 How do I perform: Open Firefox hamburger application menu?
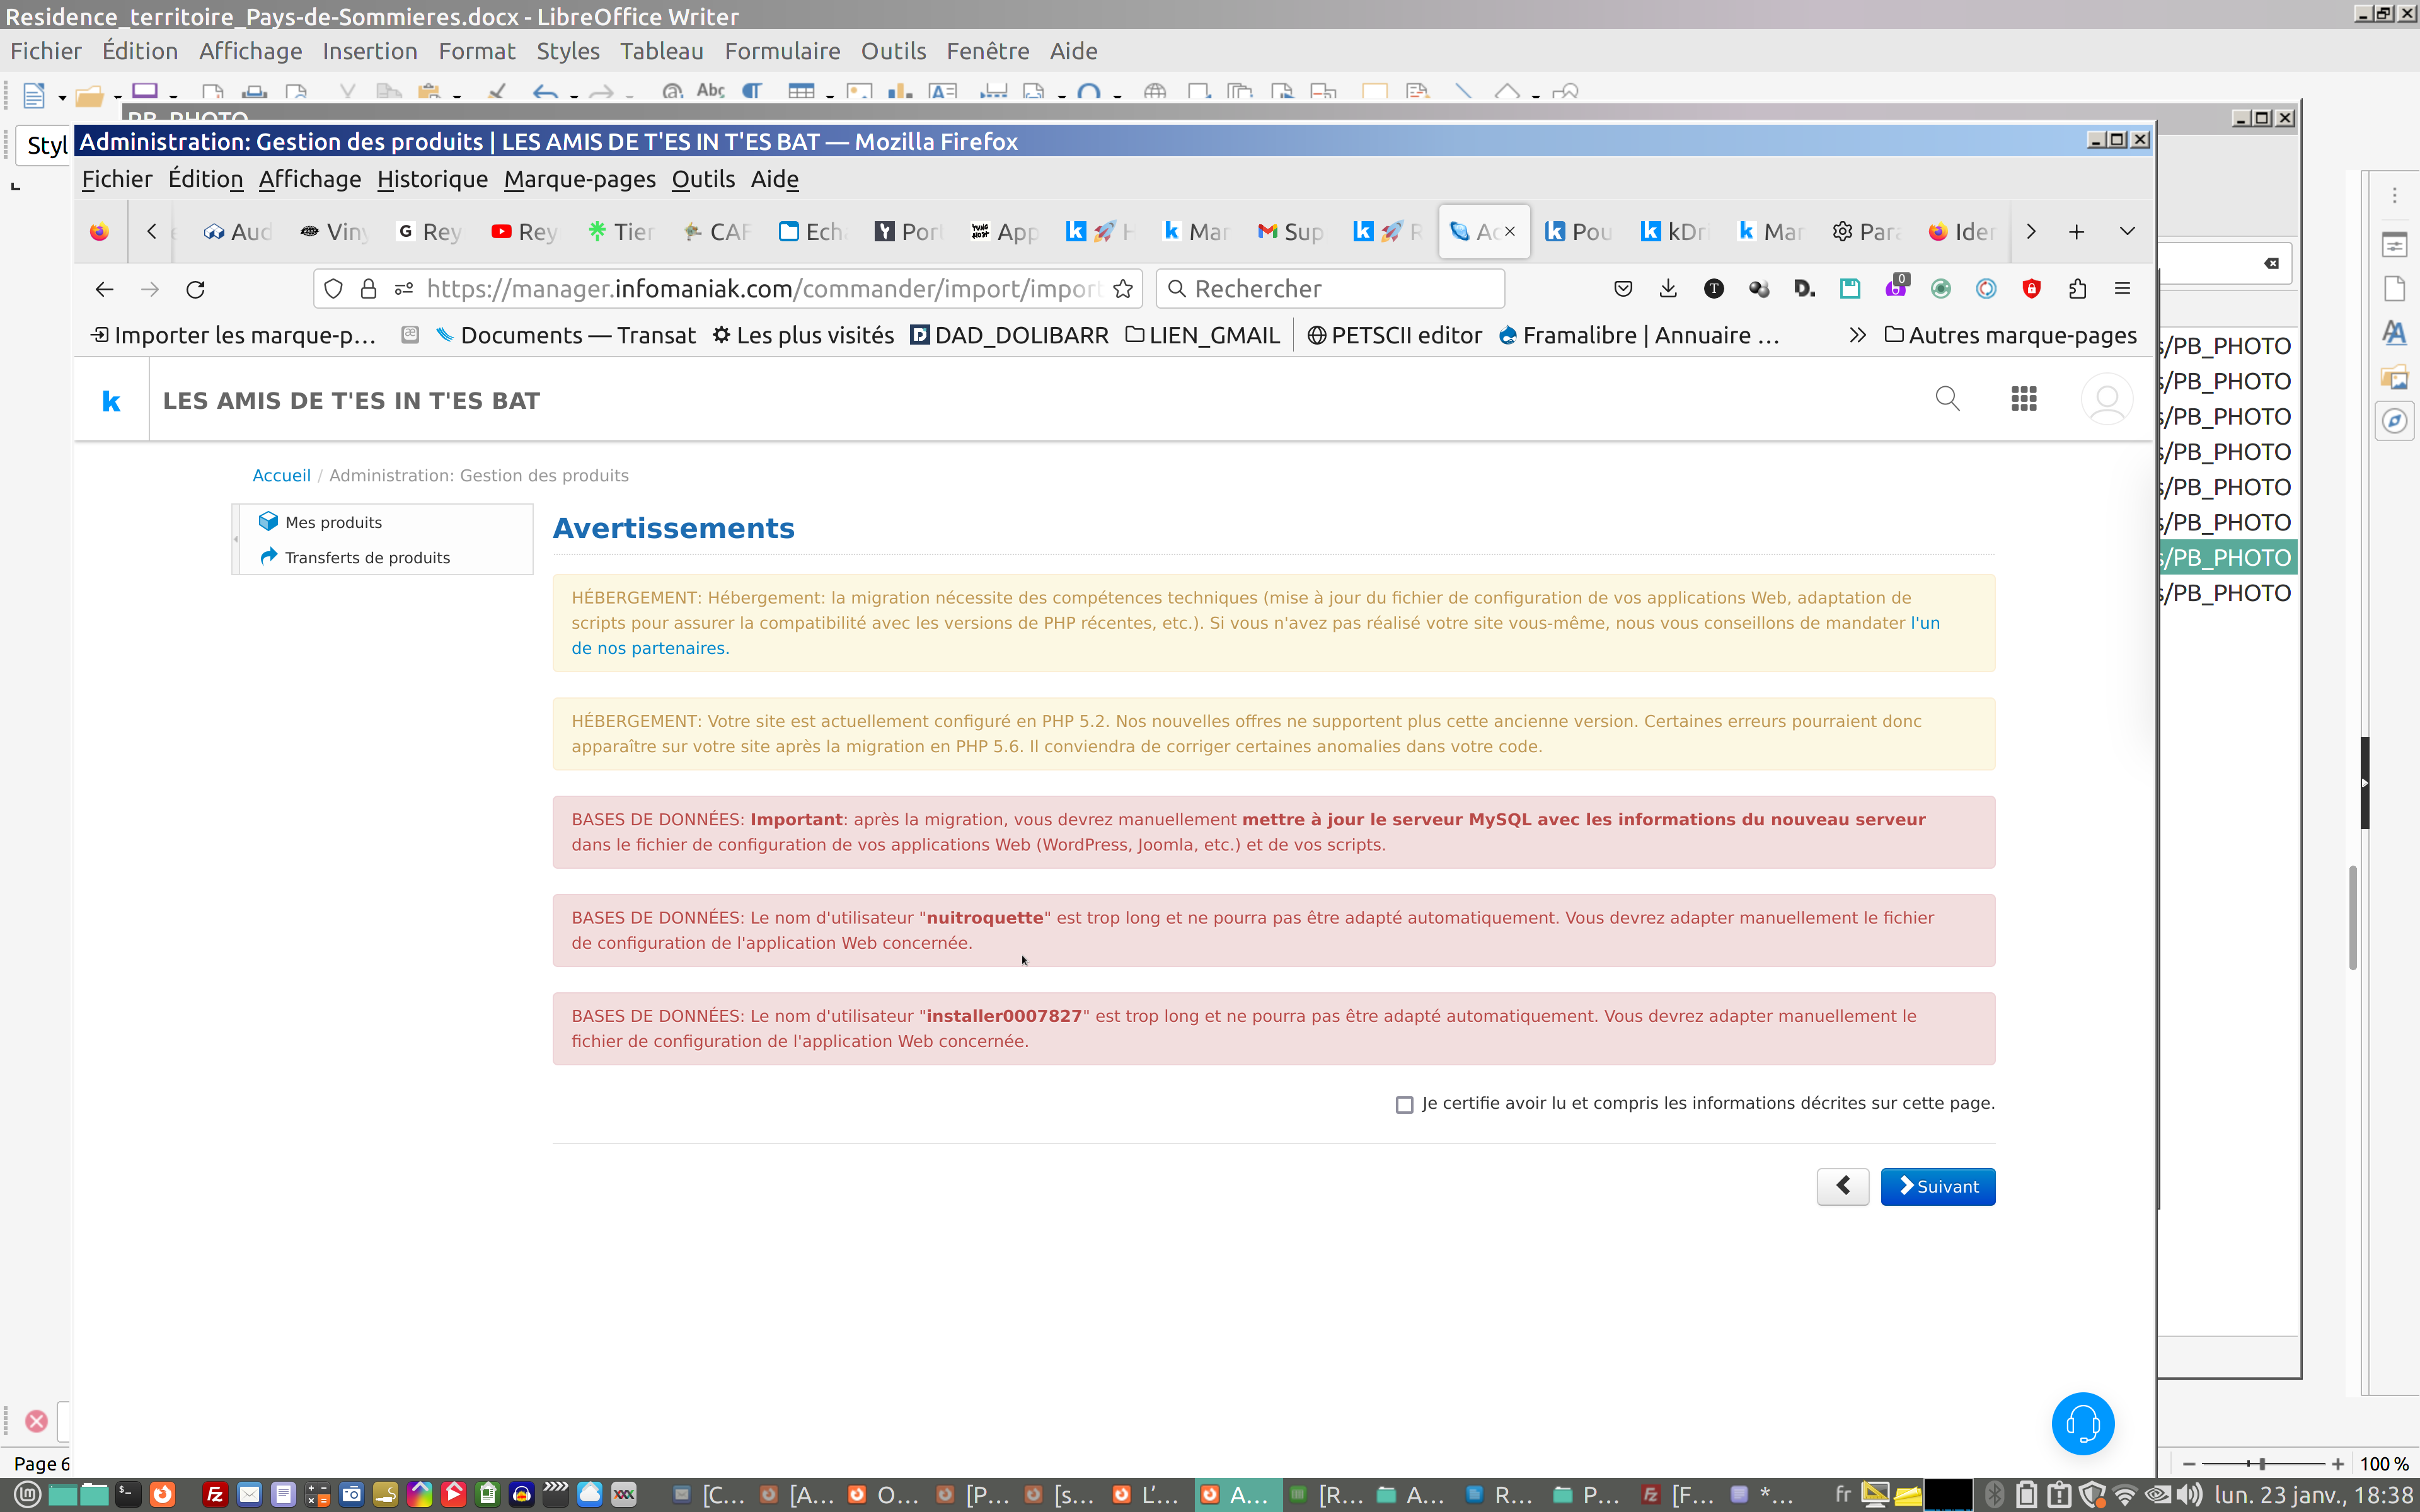tap(2122, 289)
